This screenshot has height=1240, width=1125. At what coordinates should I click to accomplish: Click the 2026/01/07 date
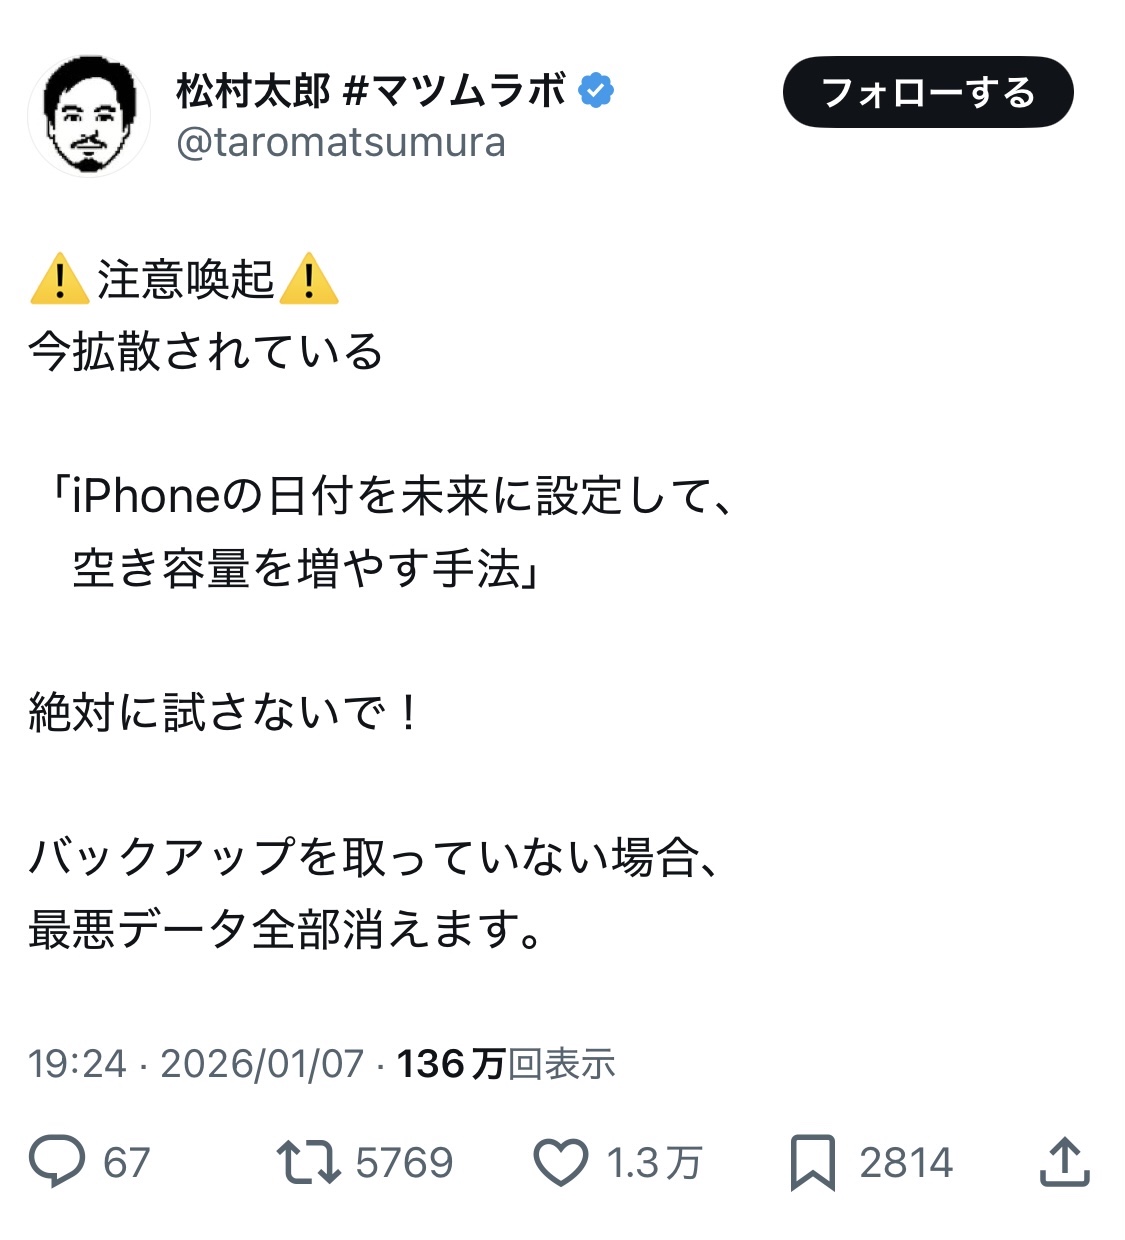pyautogui.click(x=262, y=1064)
